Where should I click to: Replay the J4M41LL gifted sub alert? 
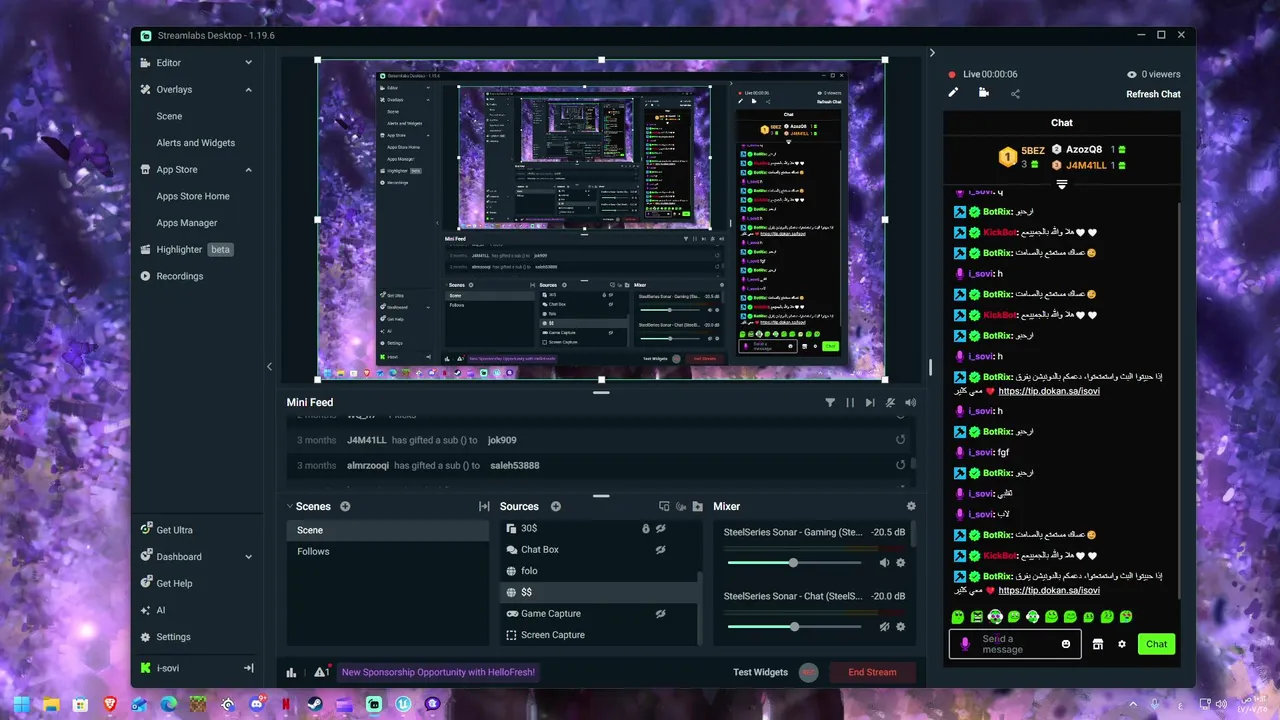900,440
